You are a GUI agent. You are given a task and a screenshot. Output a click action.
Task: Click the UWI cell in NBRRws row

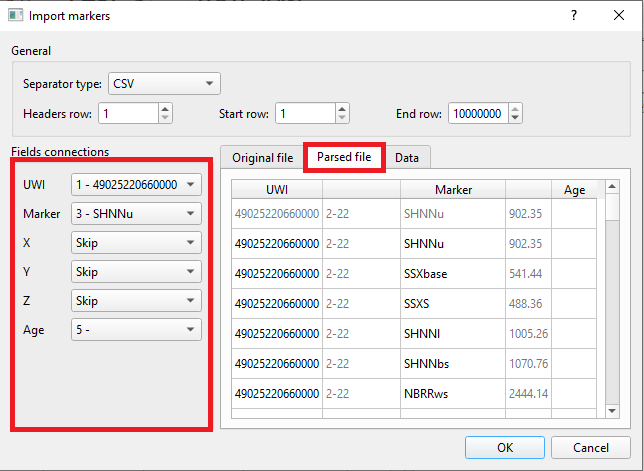[x=277, y=393]
